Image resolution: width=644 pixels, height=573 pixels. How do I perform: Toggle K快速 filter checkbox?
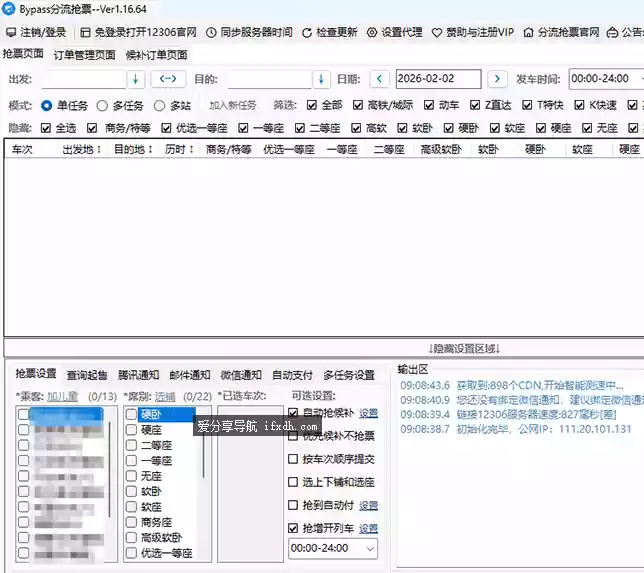579,106
